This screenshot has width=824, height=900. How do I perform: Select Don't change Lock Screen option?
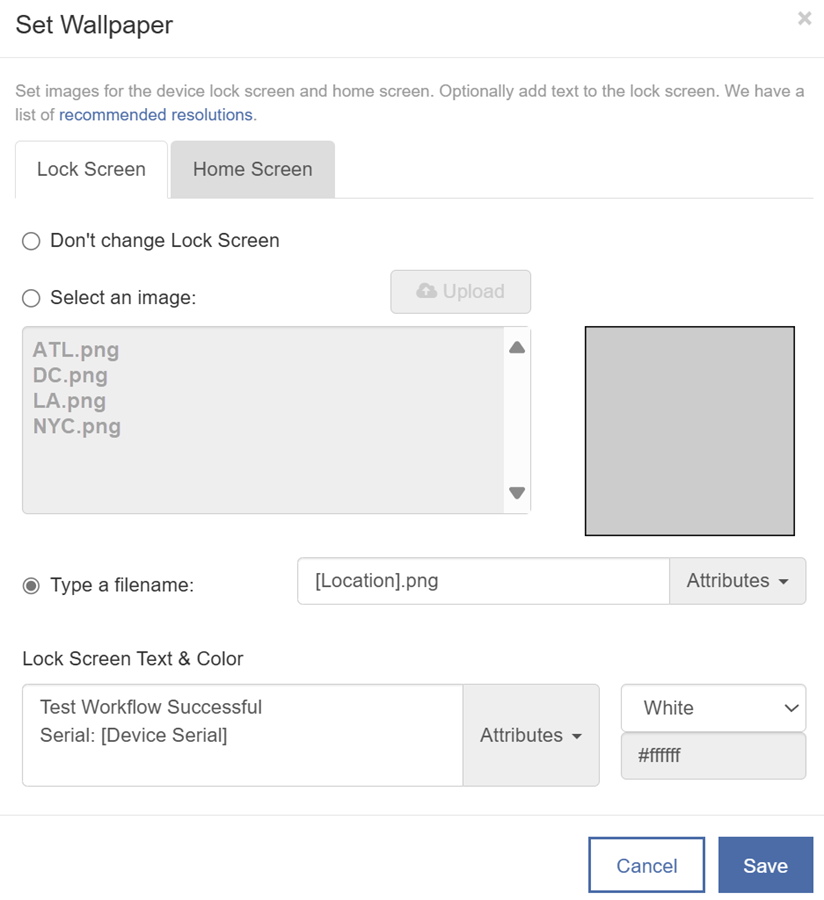coord(31,241)
